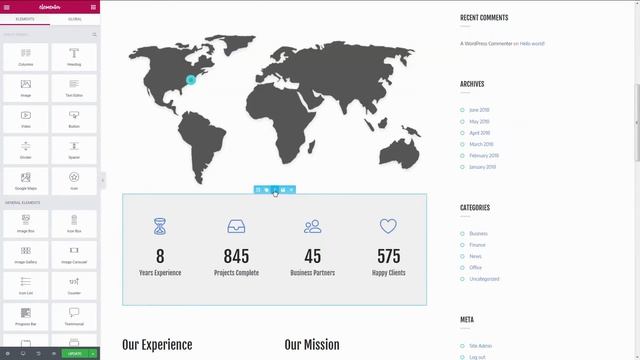Click the section columns handle icon
Screen dimensions: 640x360
click(x=258, y=190)
